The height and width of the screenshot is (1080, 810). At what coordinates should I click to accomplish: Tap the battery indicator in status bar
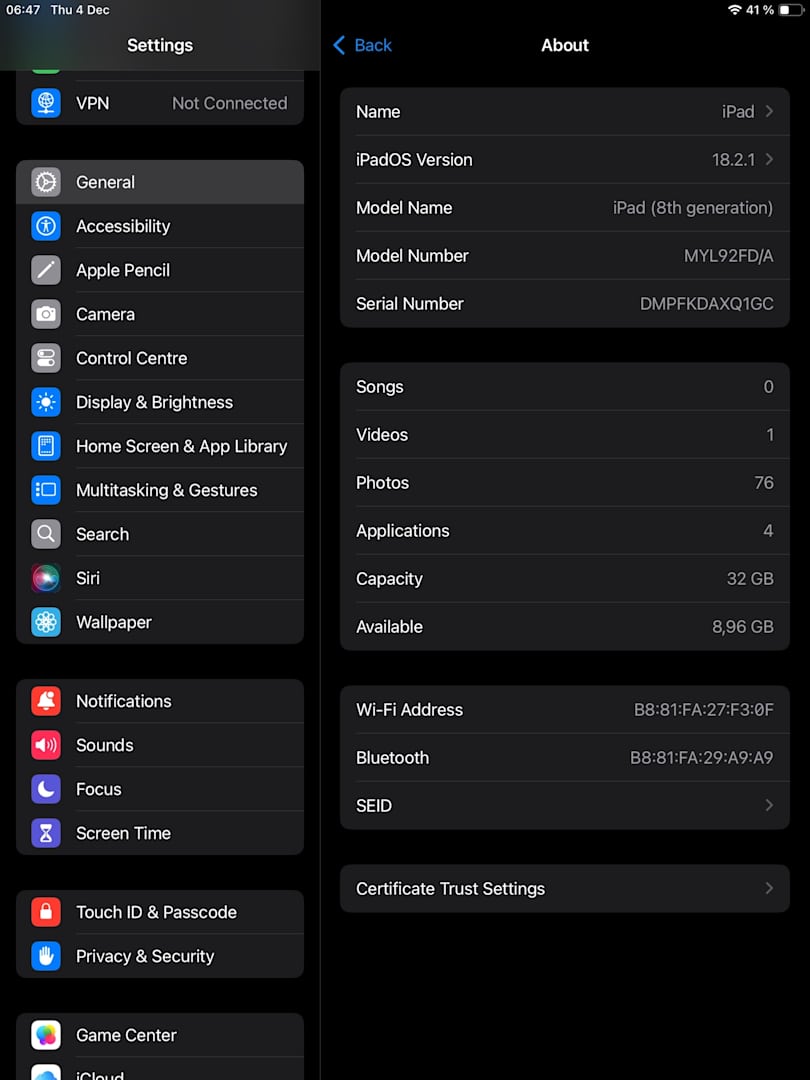pos(789,10)
